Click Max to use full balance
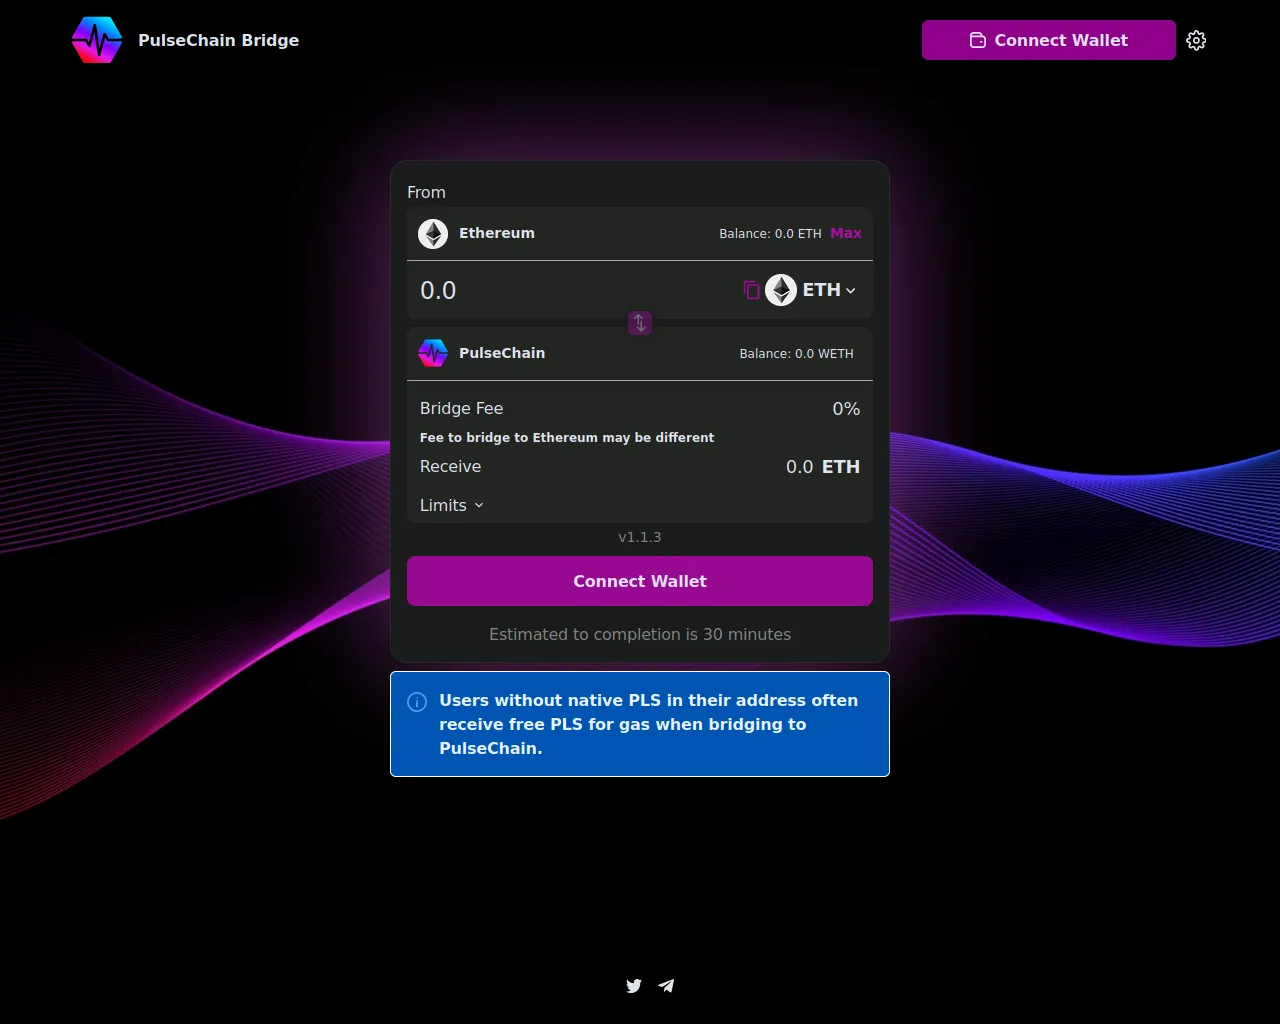This screenshot has height=1024, width=1280. coord(845,233)
